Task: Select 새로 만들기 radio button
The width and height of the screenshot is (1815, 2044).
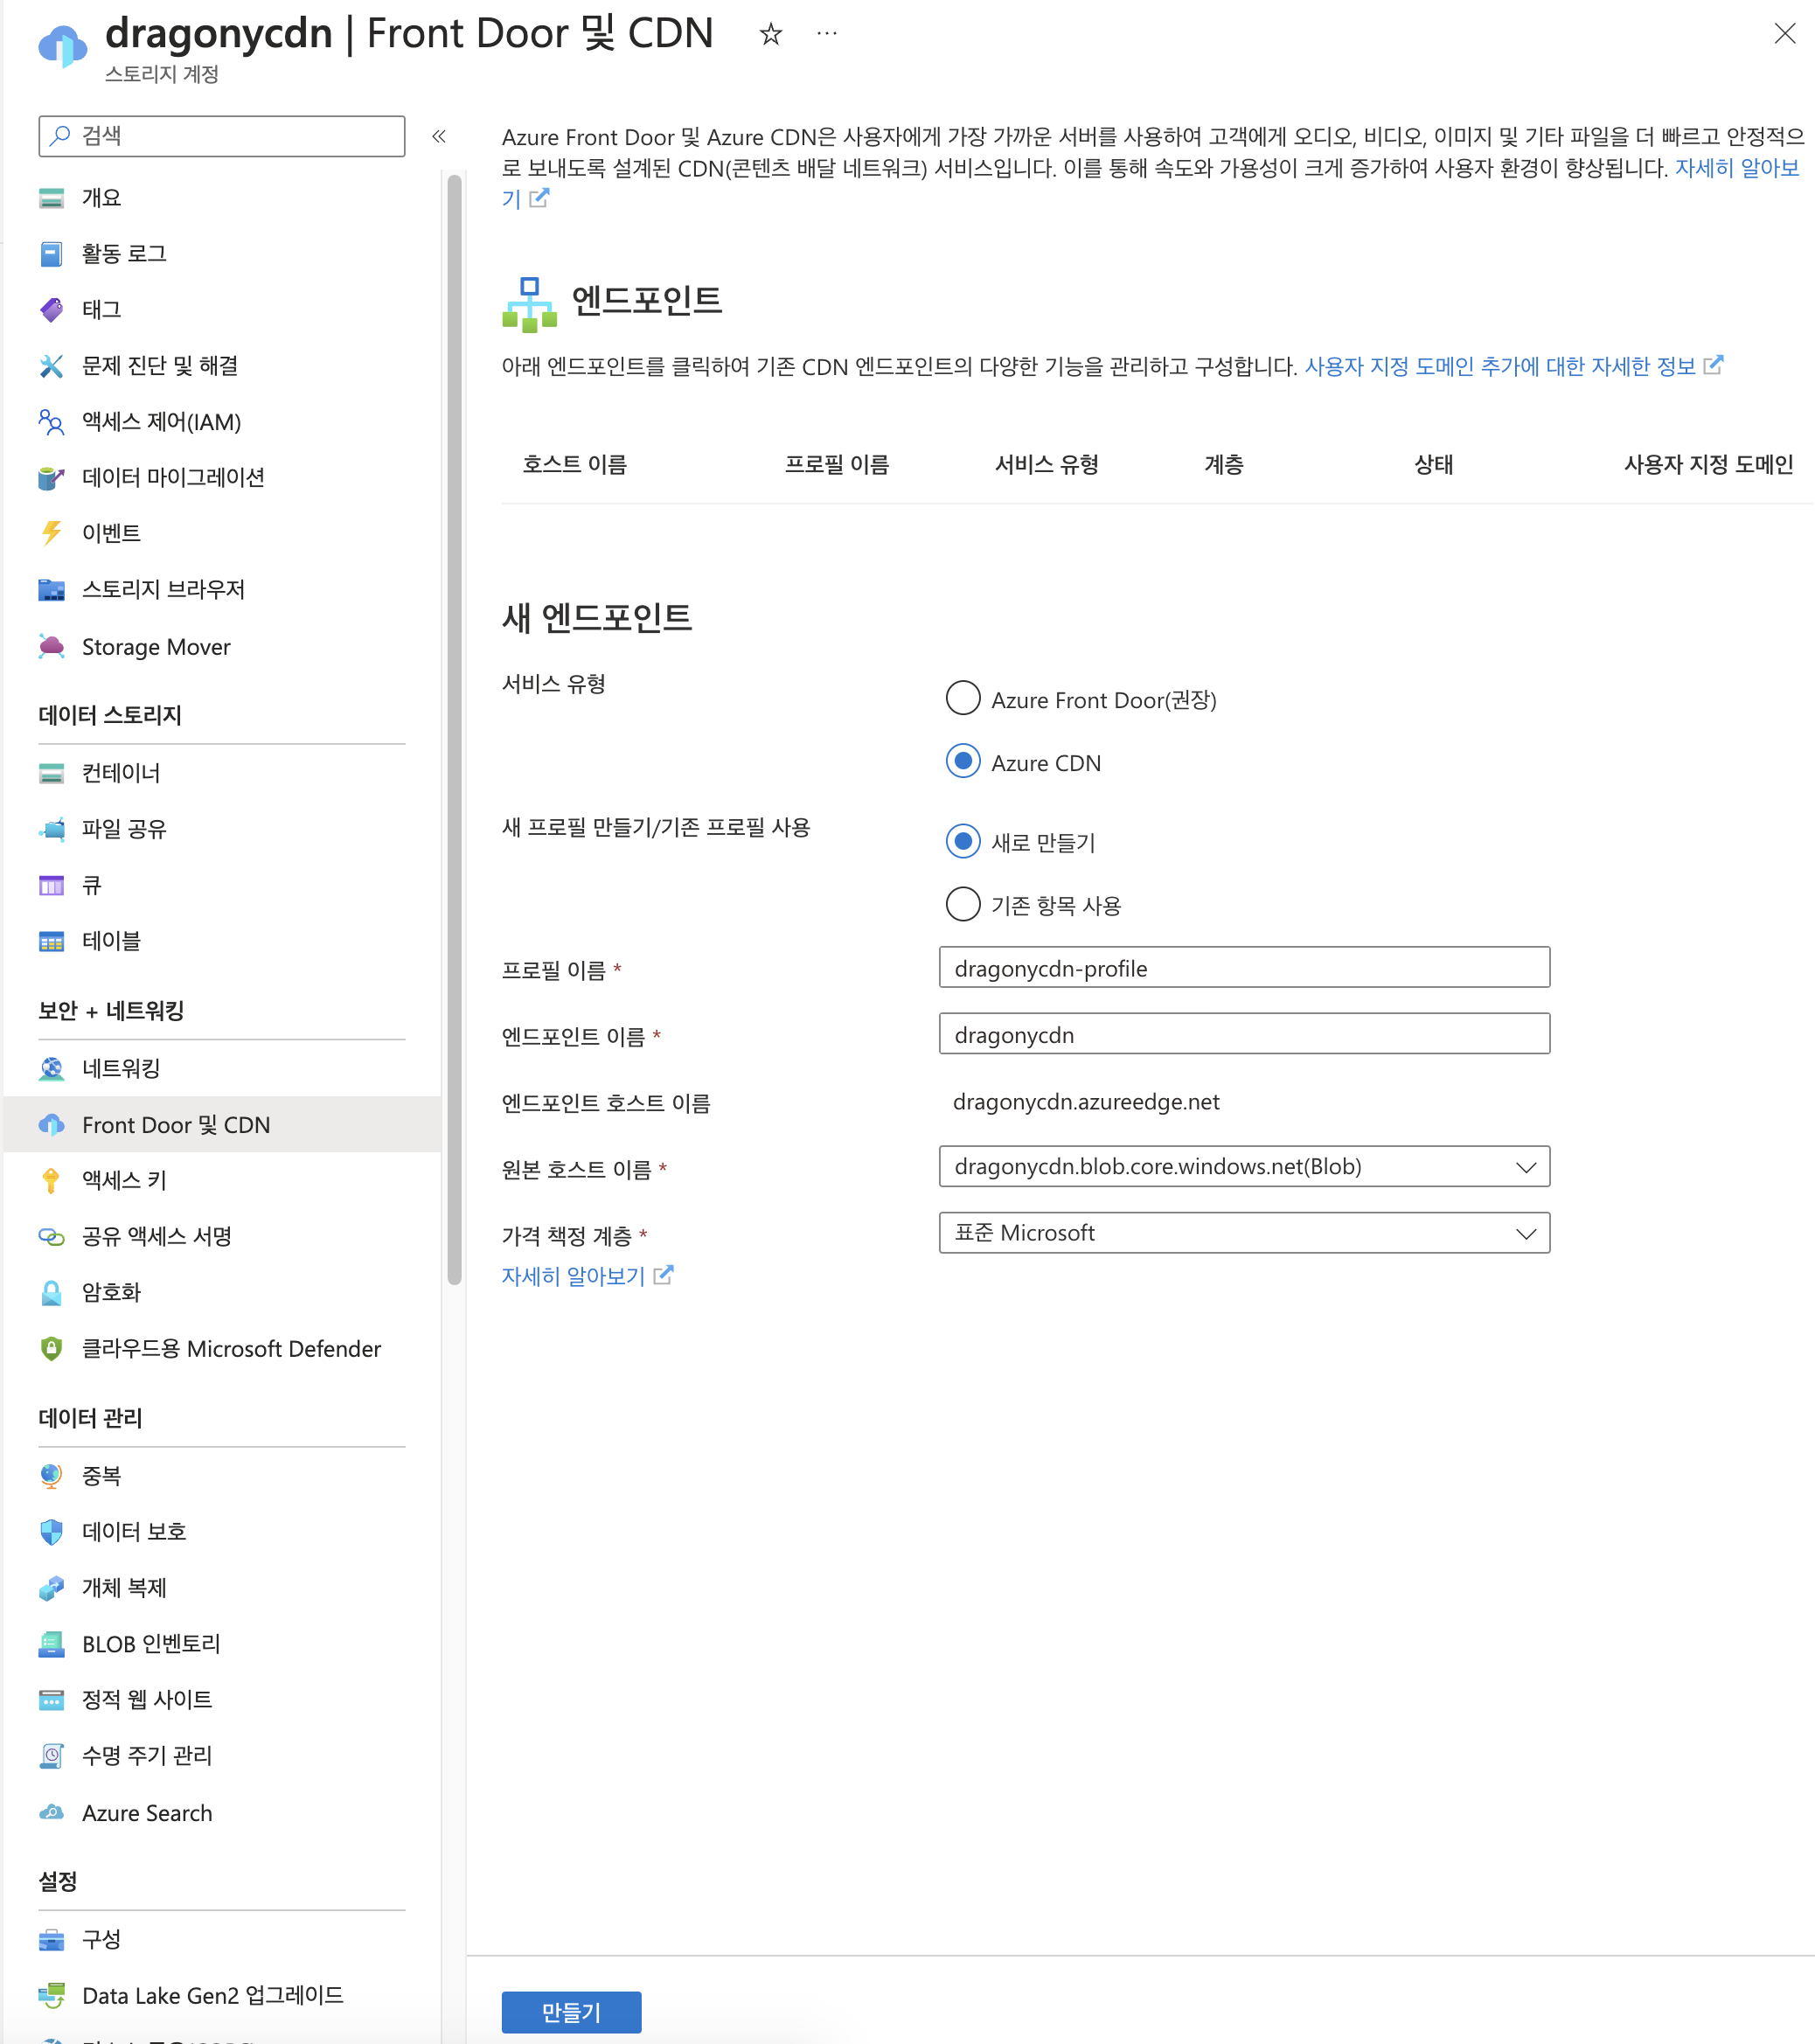Action: [x=962, y=841]
